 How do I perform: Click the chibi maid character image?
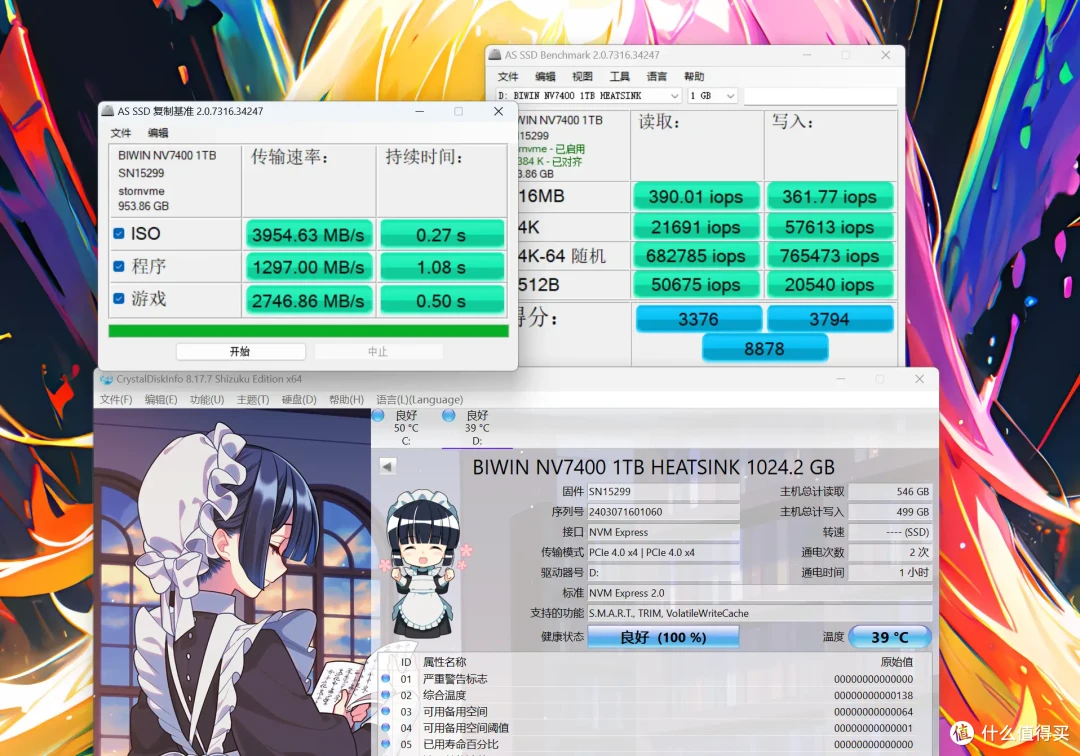tap(423, 563)
